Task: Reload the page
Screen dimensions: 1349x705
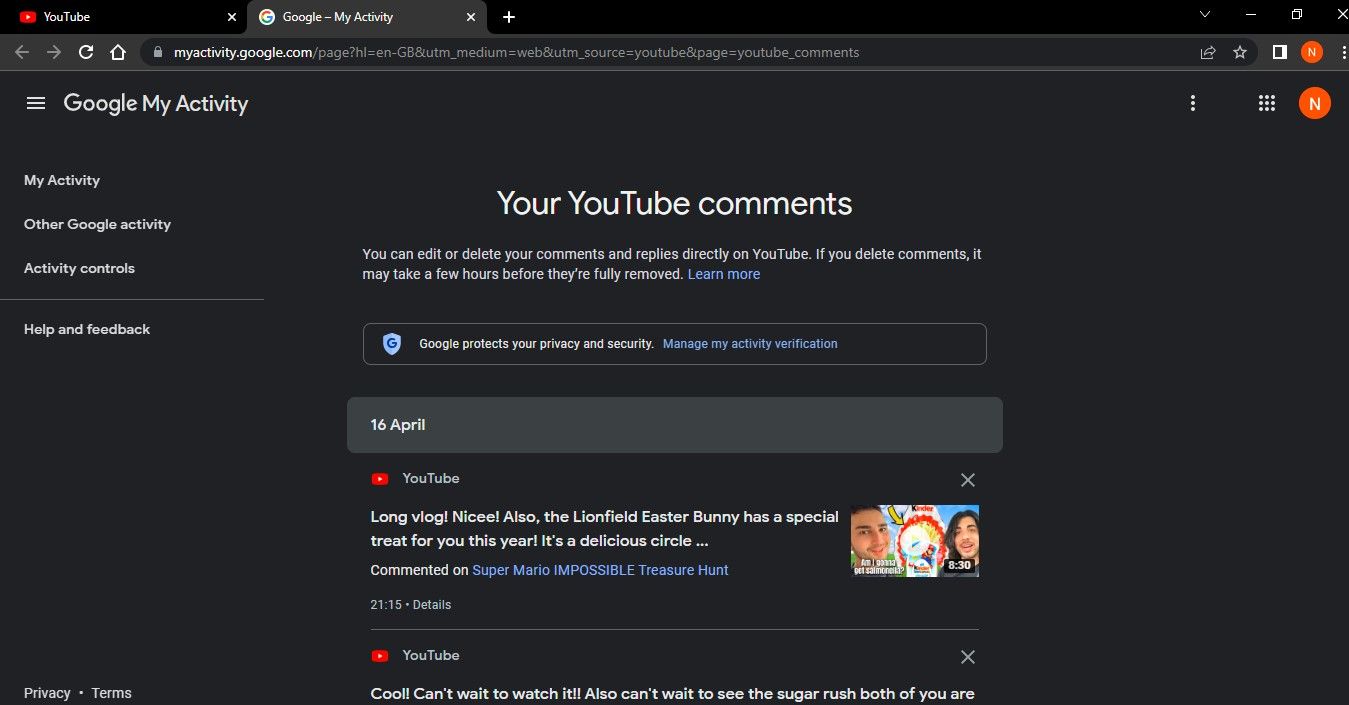Action: 86,52
